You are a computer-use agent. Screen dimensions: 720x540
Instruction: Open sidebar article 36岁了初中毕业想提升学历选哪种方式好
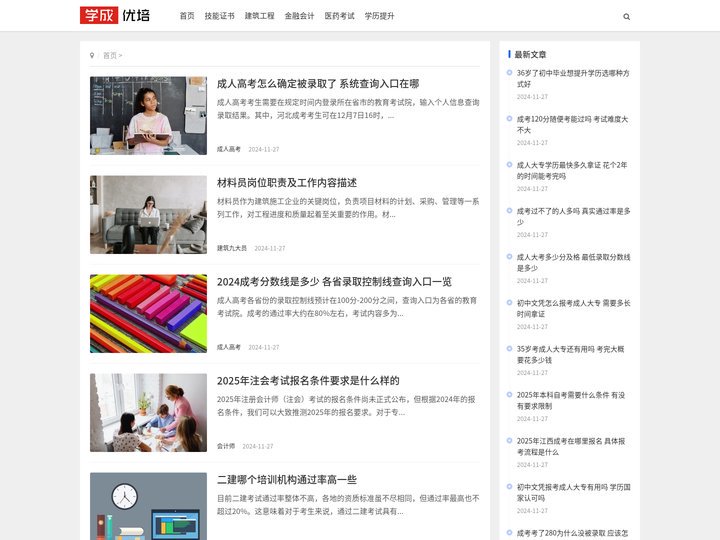coord(573,79)
